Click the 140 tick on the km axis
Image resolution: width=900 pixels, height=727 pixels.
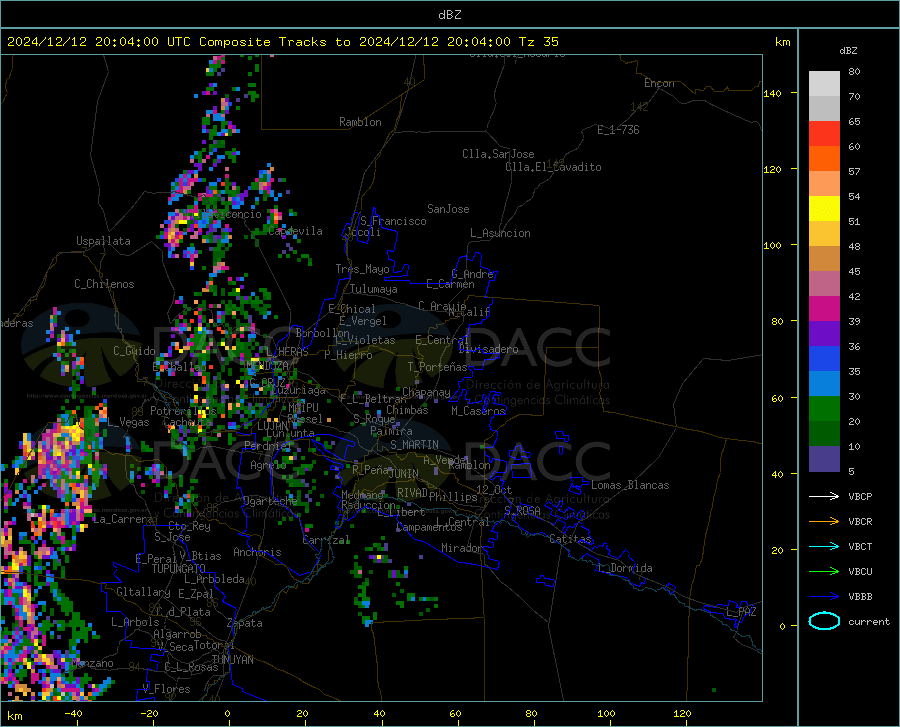773,93
